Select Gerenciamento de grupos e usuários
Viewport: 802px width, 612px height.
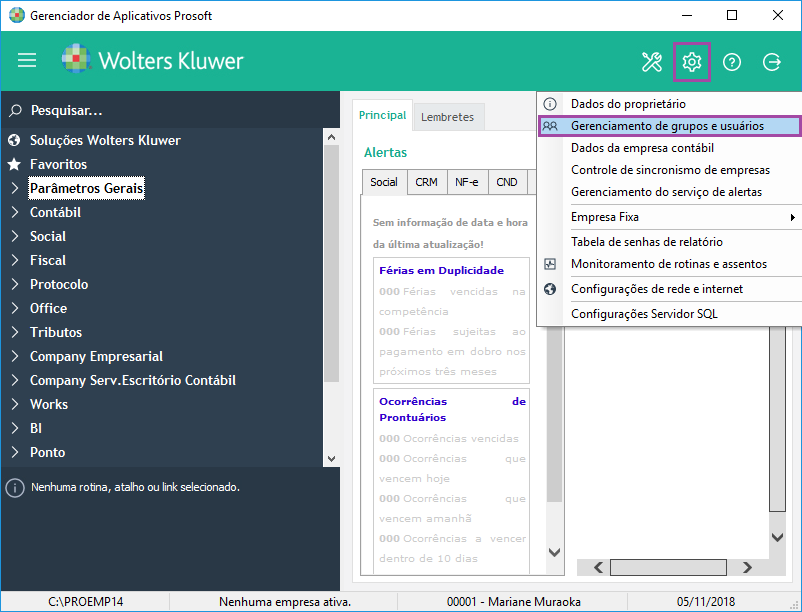click(x=670, y=126)
